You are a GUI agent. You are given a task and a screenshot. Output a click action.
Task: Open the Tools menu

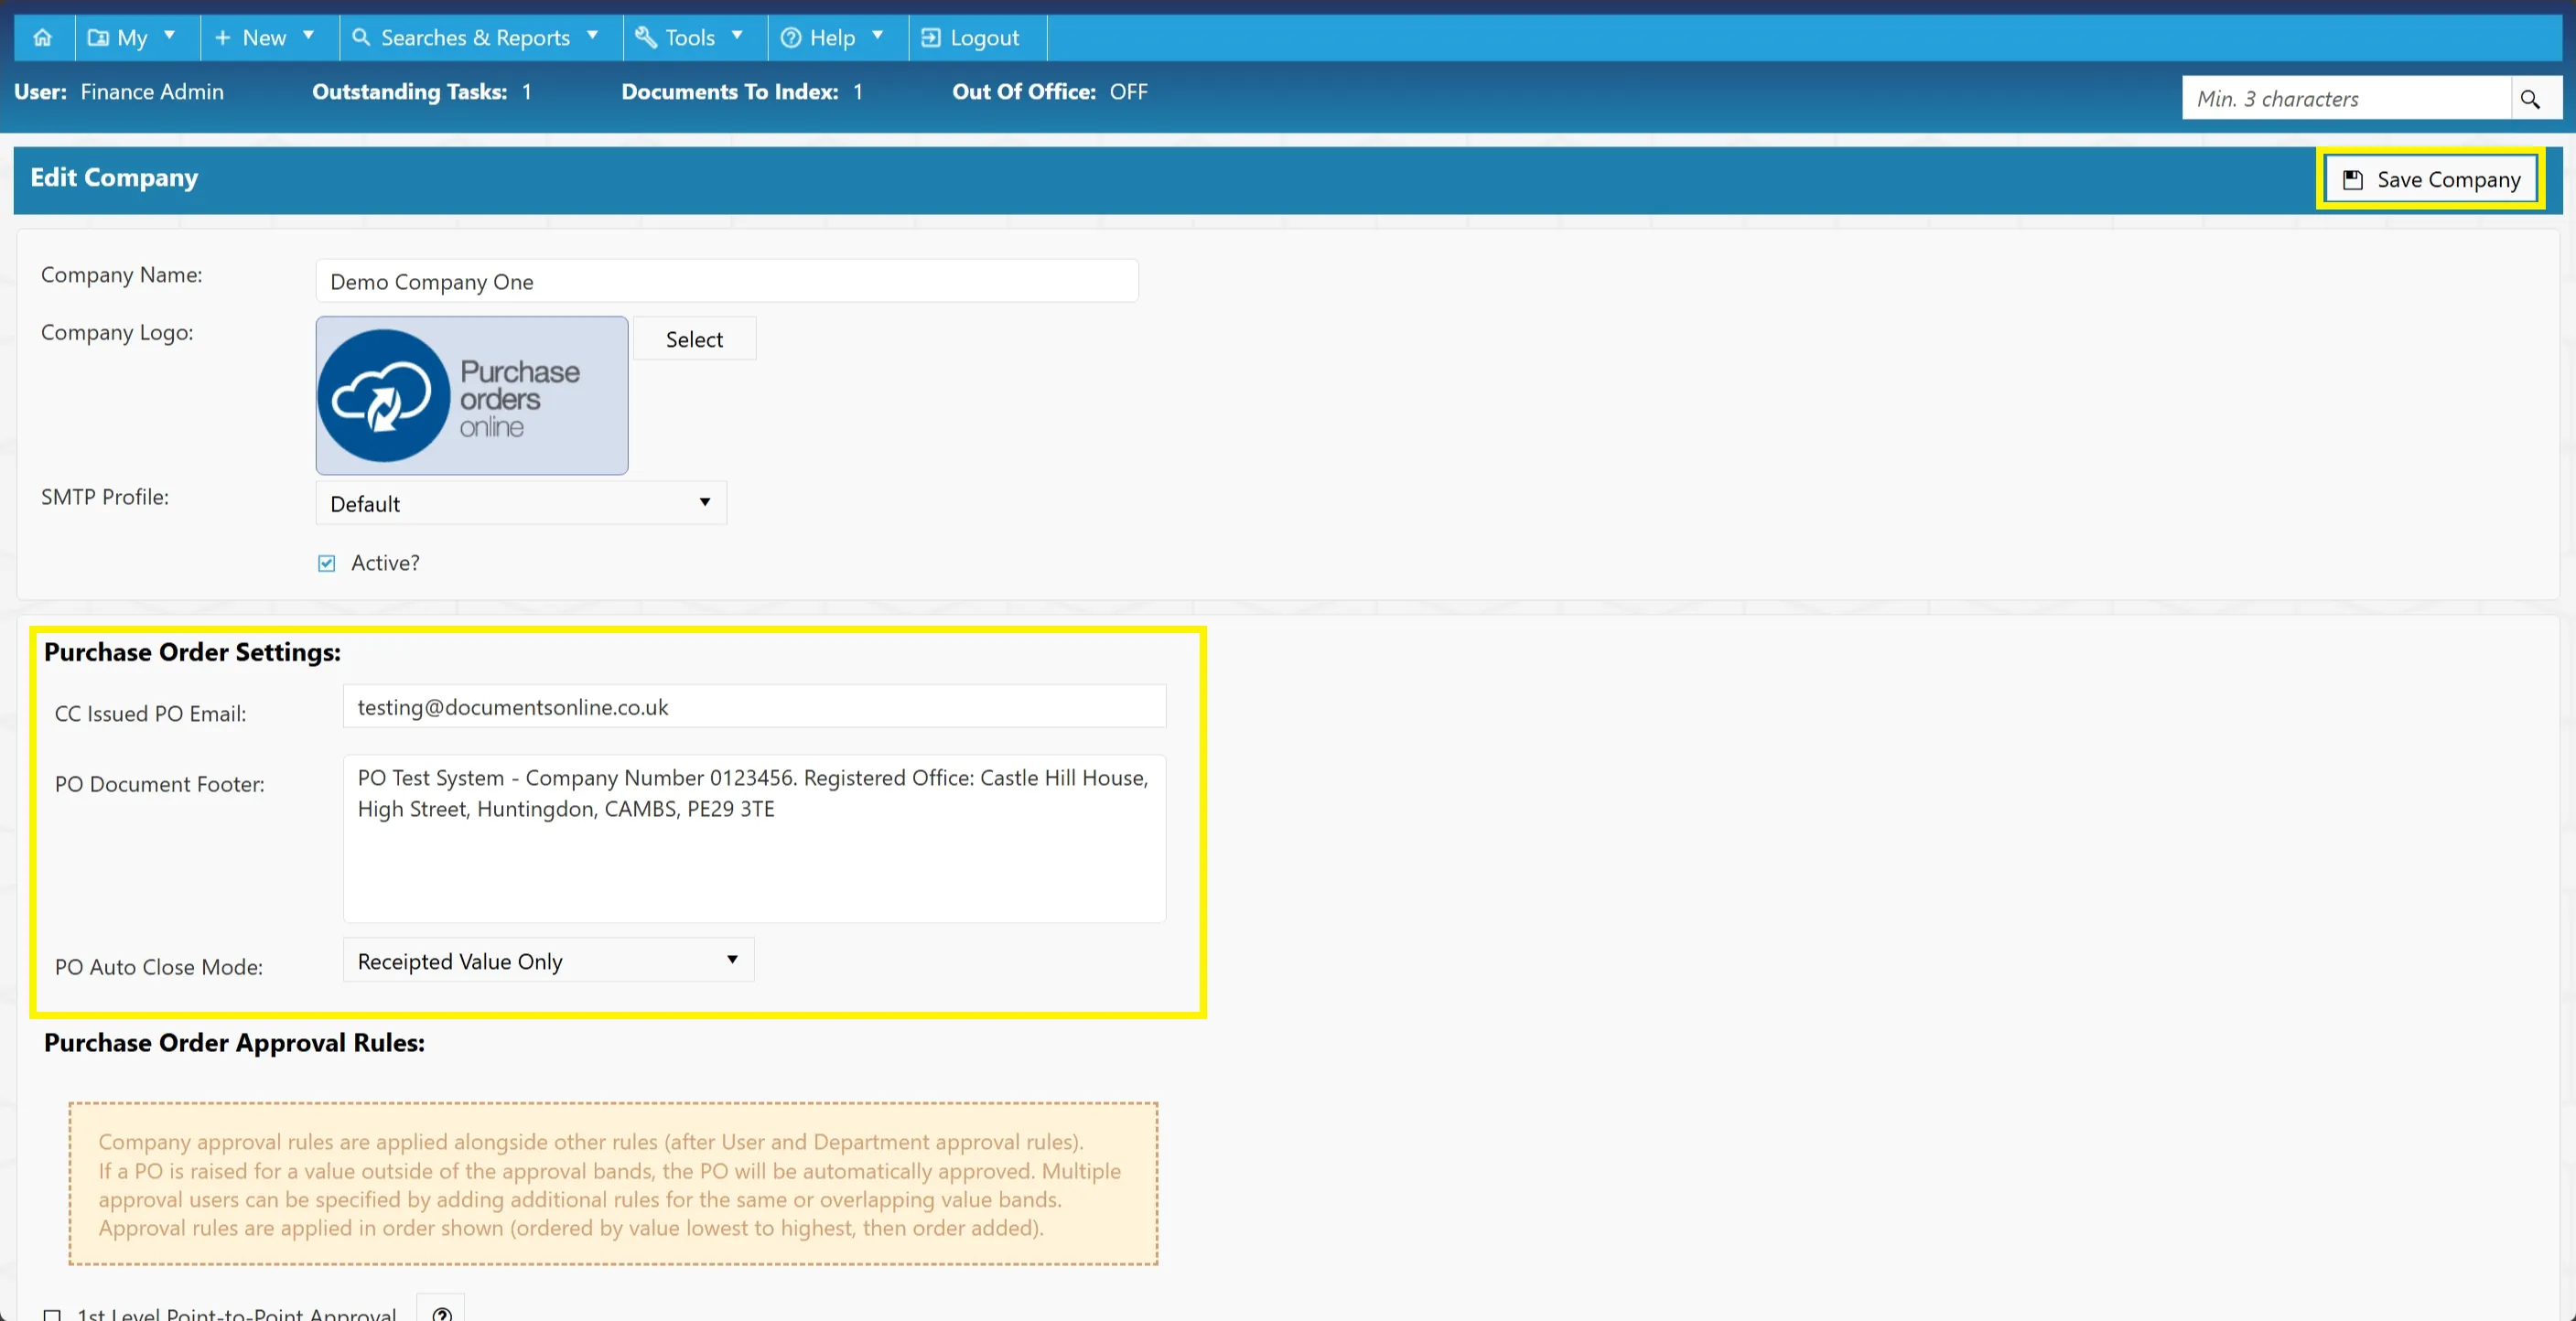[695, 38]
